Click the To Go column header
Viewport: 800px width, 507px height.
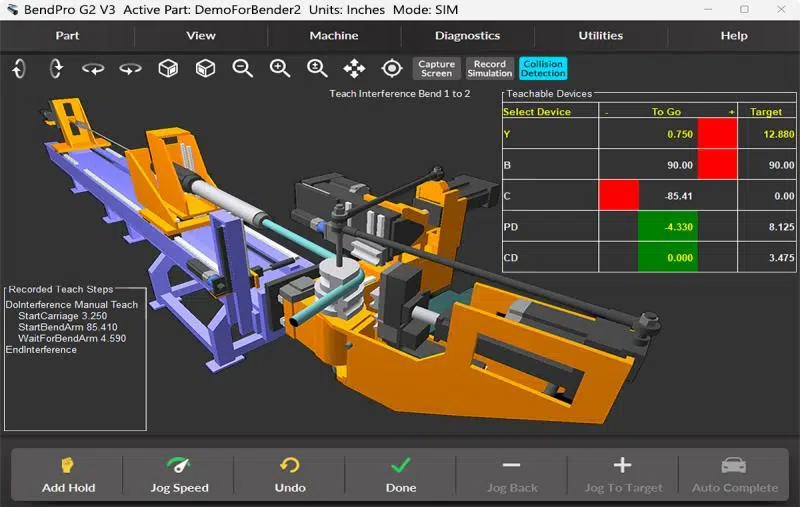pos(666,112)
